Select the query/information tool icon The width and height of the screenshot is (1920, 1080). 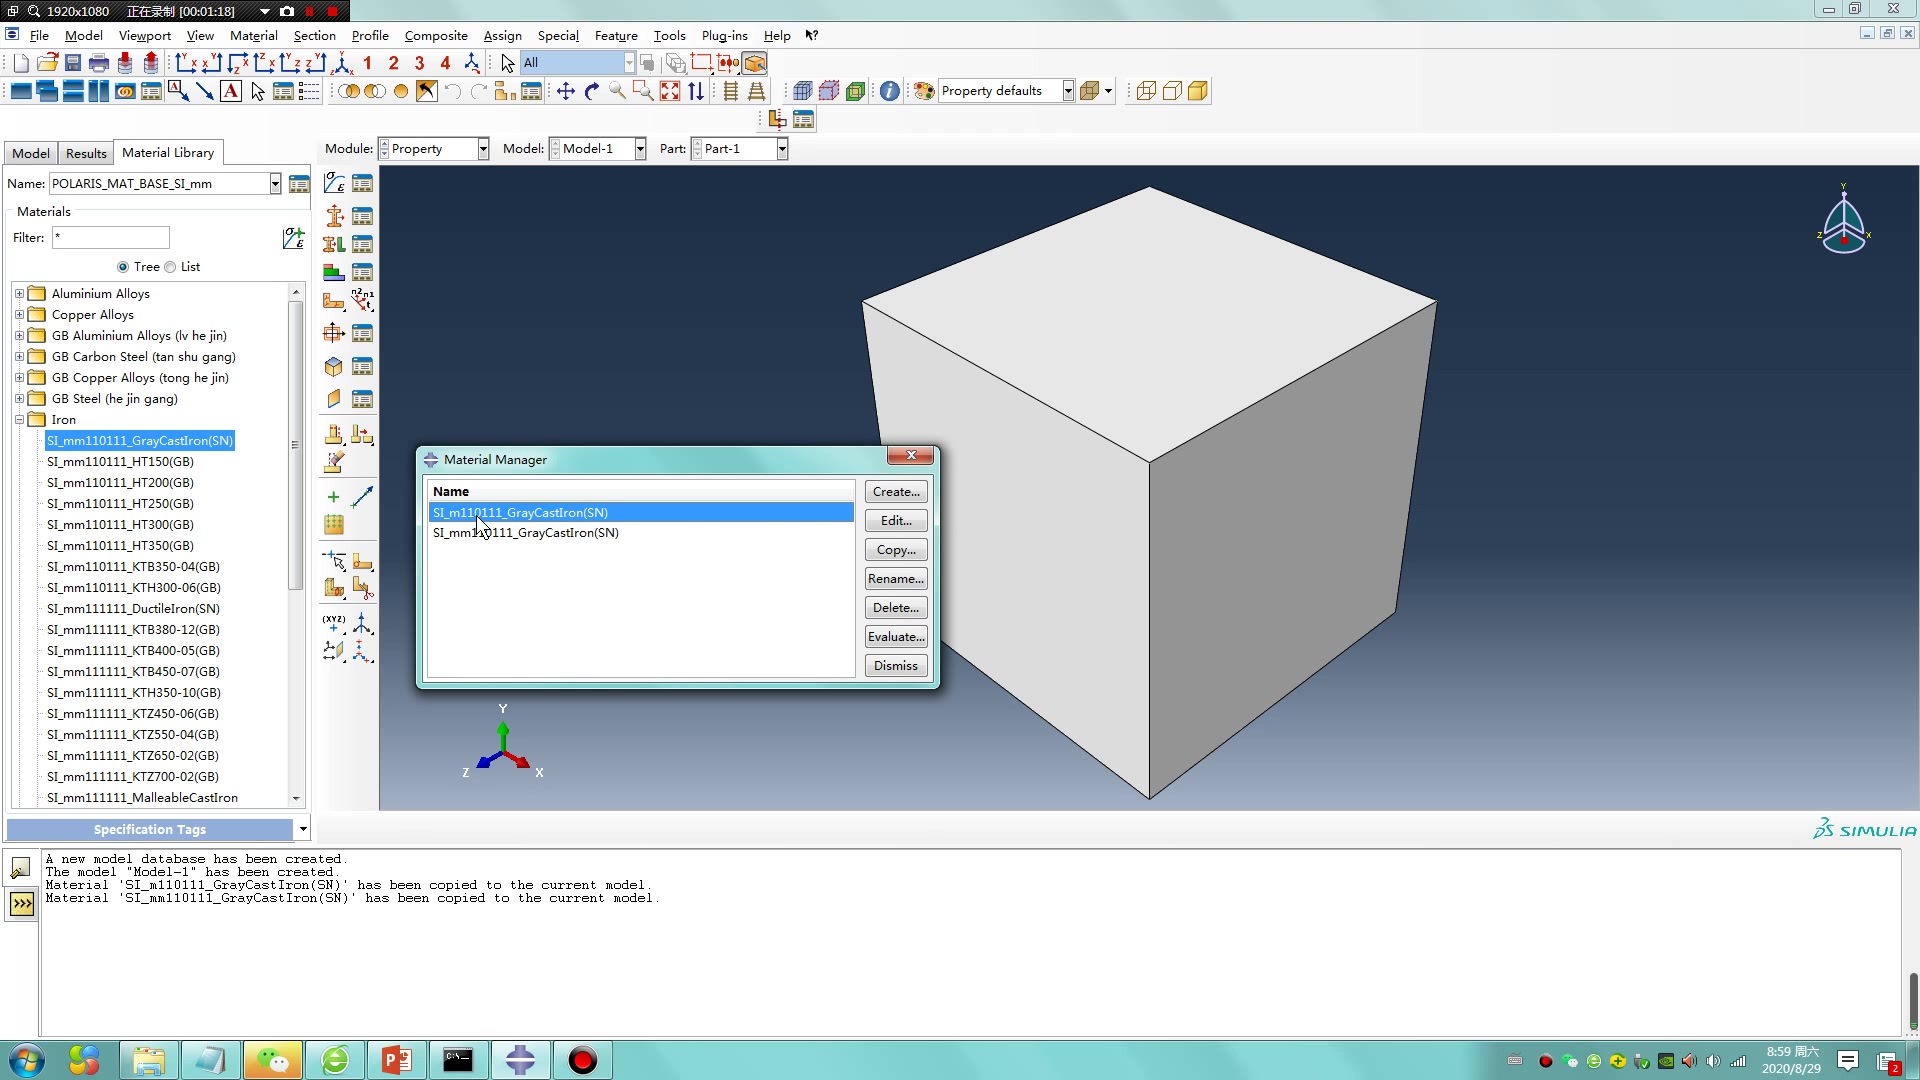point(891,90)
